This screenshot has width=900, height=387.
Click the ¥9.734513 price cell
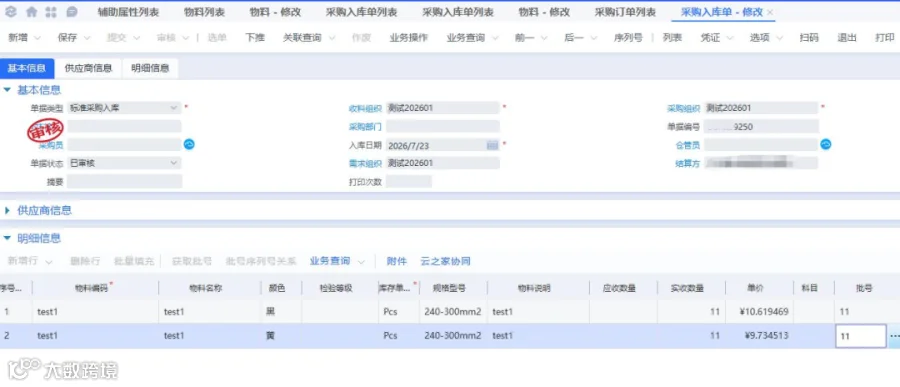click(x=759, y=336)
